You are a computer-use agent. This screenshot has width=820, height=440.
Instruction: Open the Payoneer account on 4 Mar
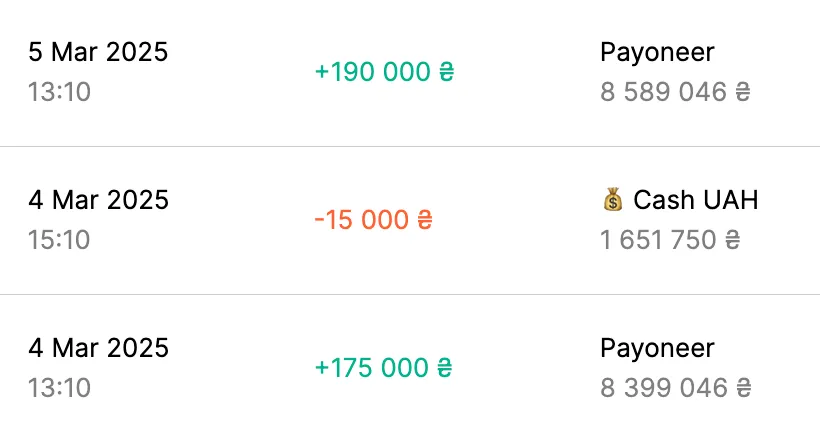click(x=657, y=348)
